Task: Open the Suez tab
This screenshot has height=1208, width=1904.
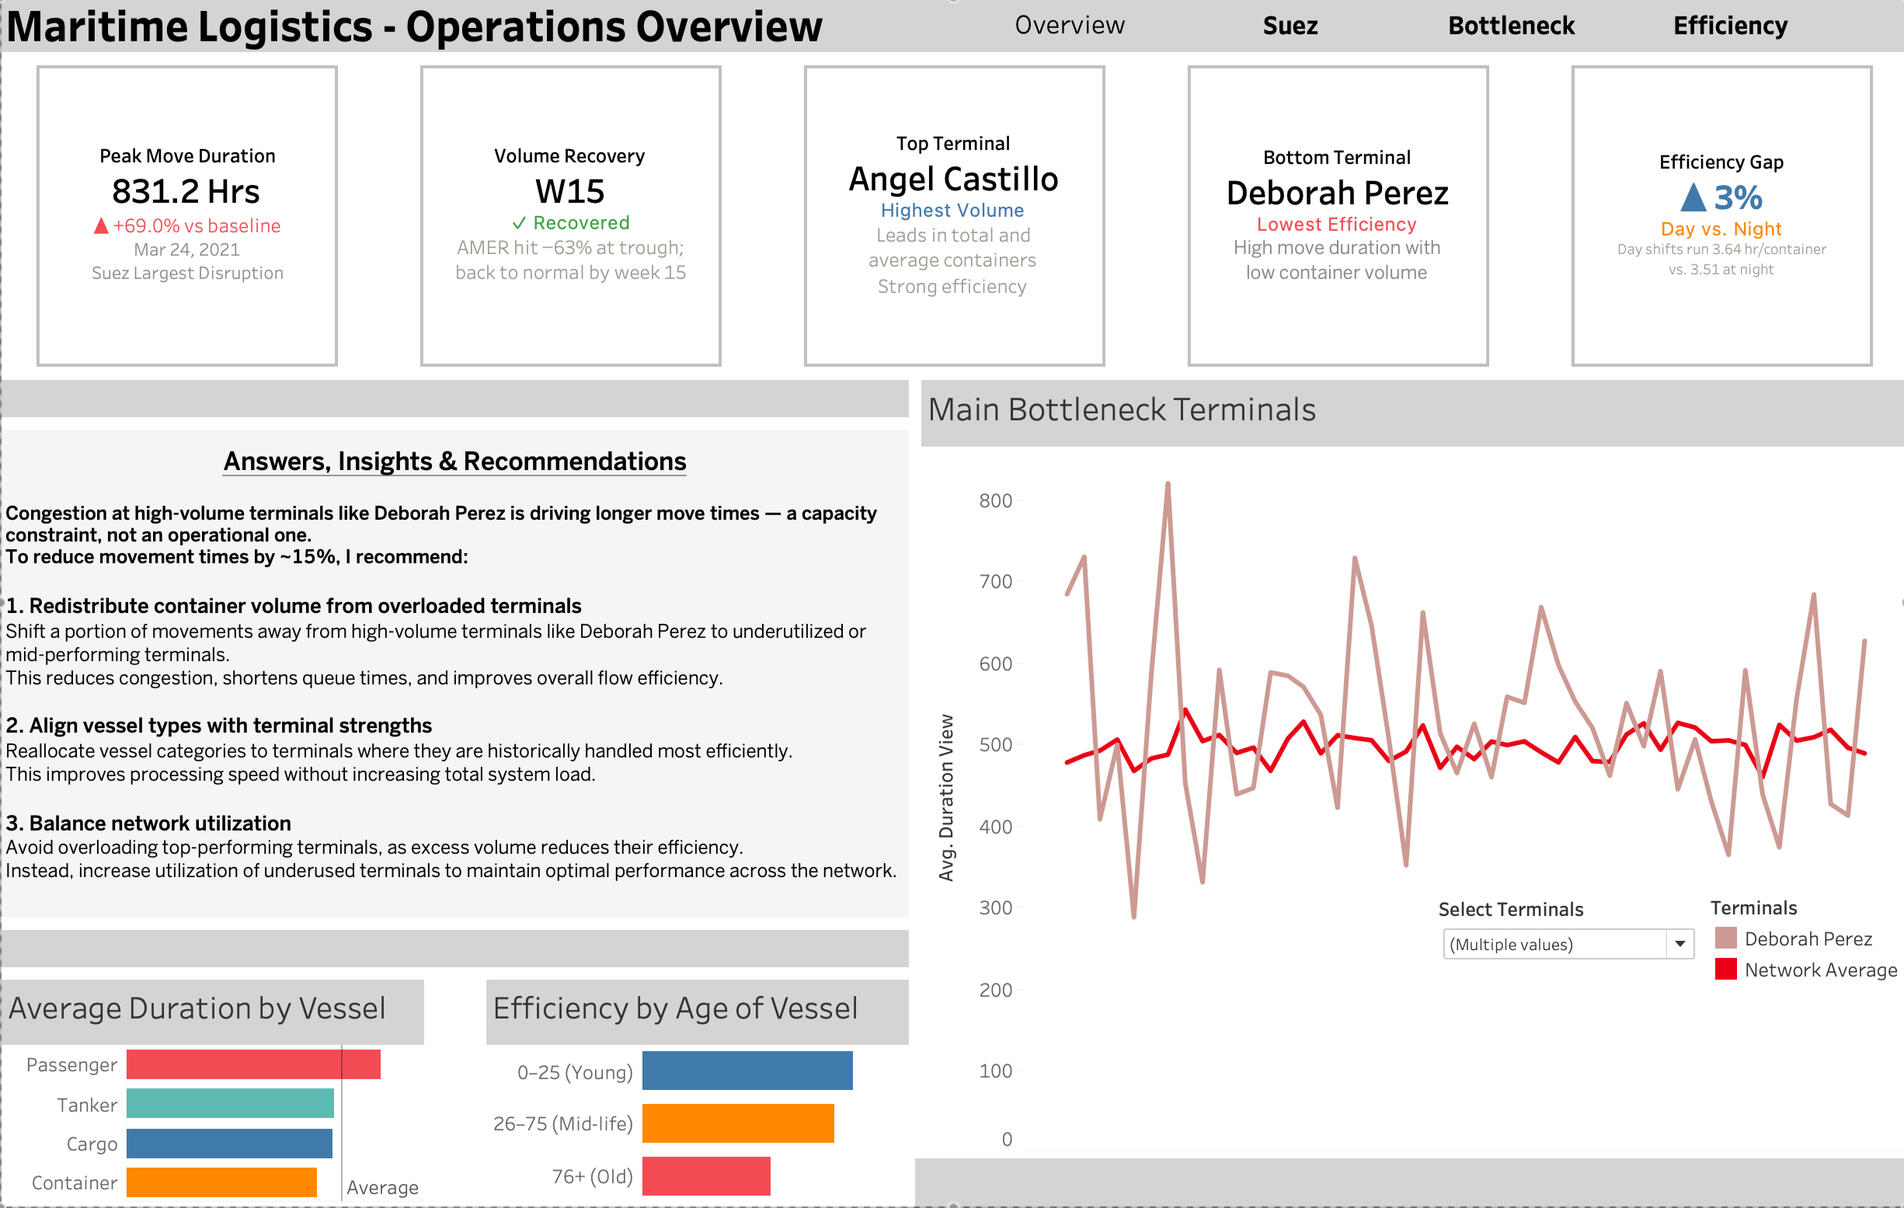Action: click(x=1290, y=26)
